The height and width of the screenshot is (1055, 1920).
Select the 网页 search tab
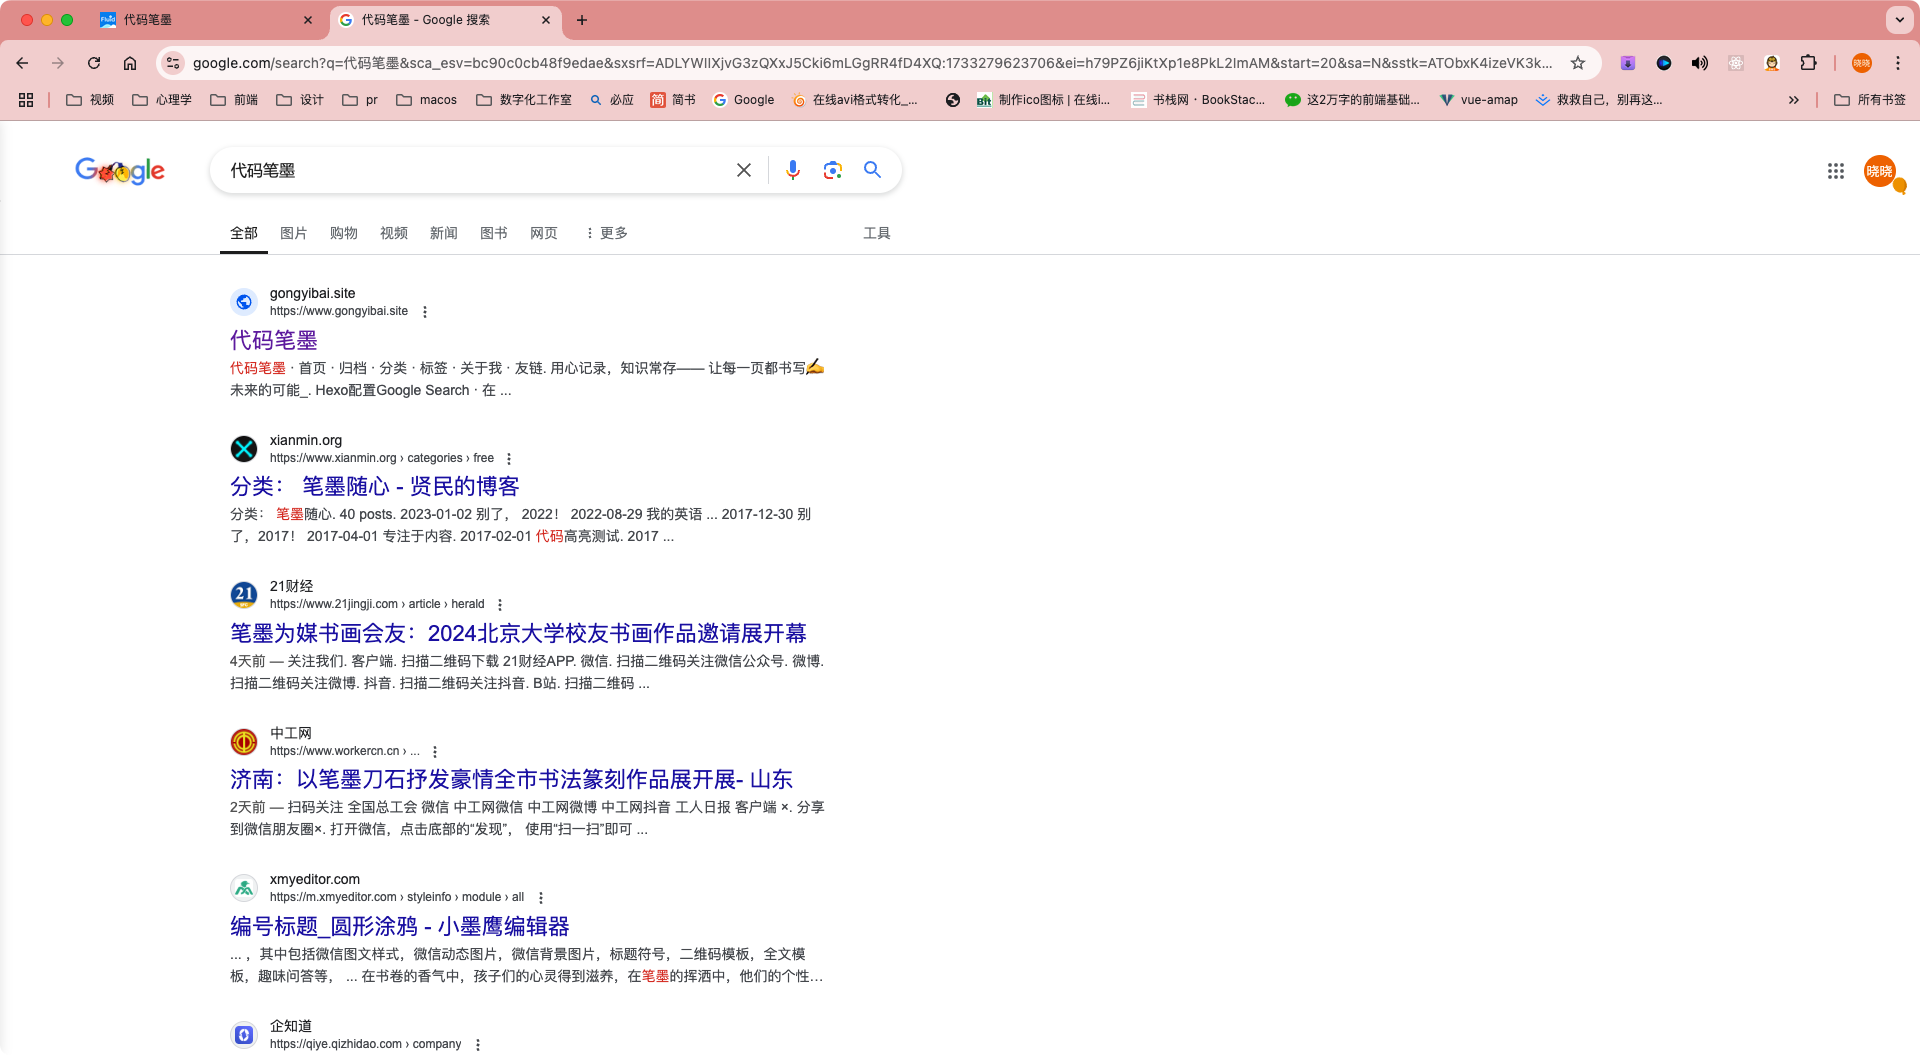pyautogui.click(x=544, y=233)
